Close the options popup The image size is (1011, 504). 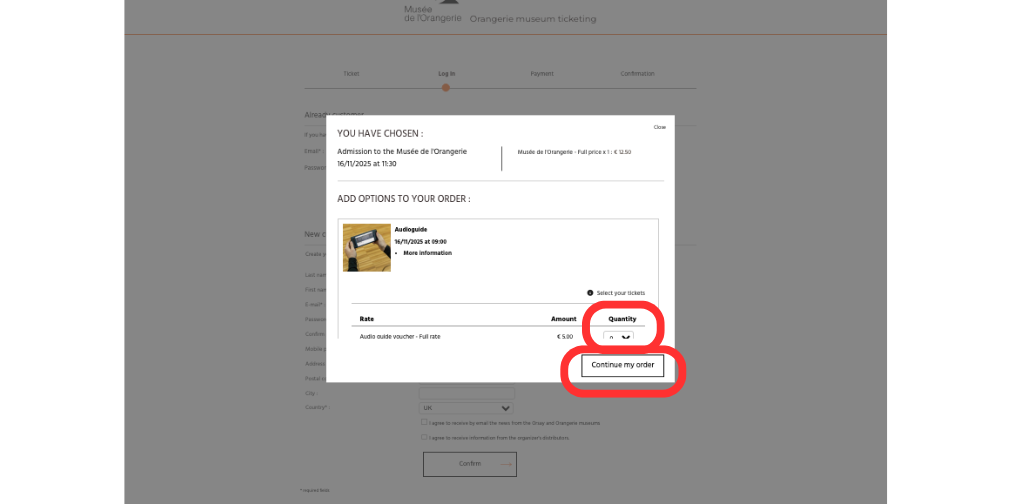point(659,127)
